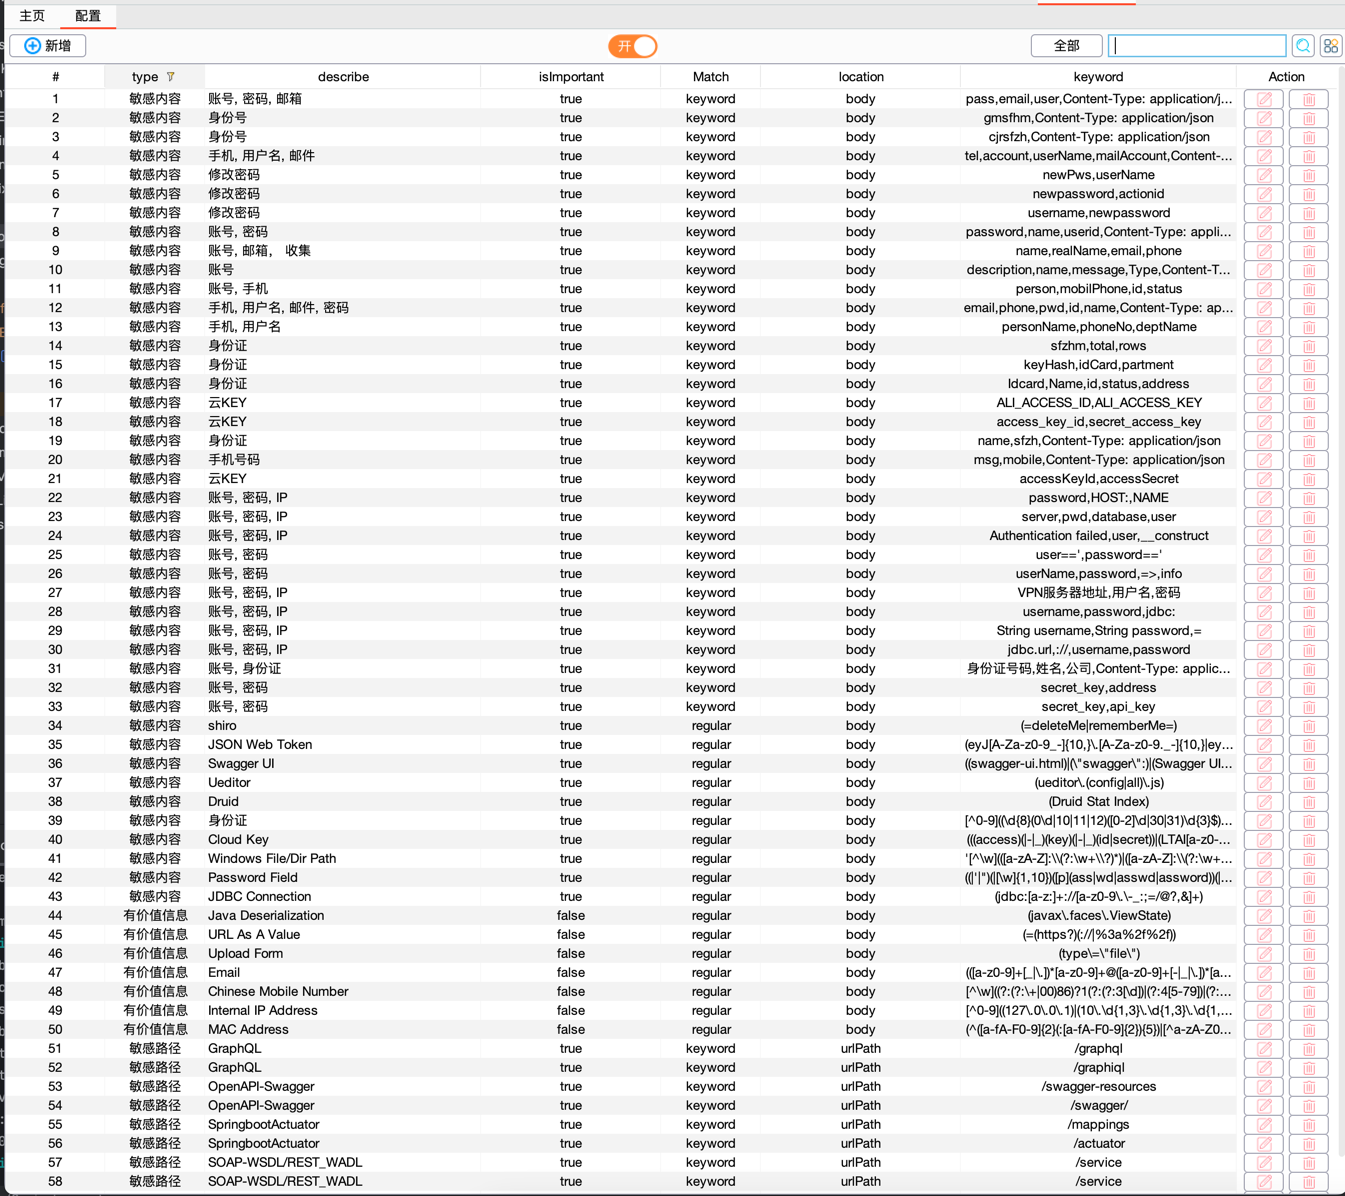
Task: Click the # column header
Action: 55,77
